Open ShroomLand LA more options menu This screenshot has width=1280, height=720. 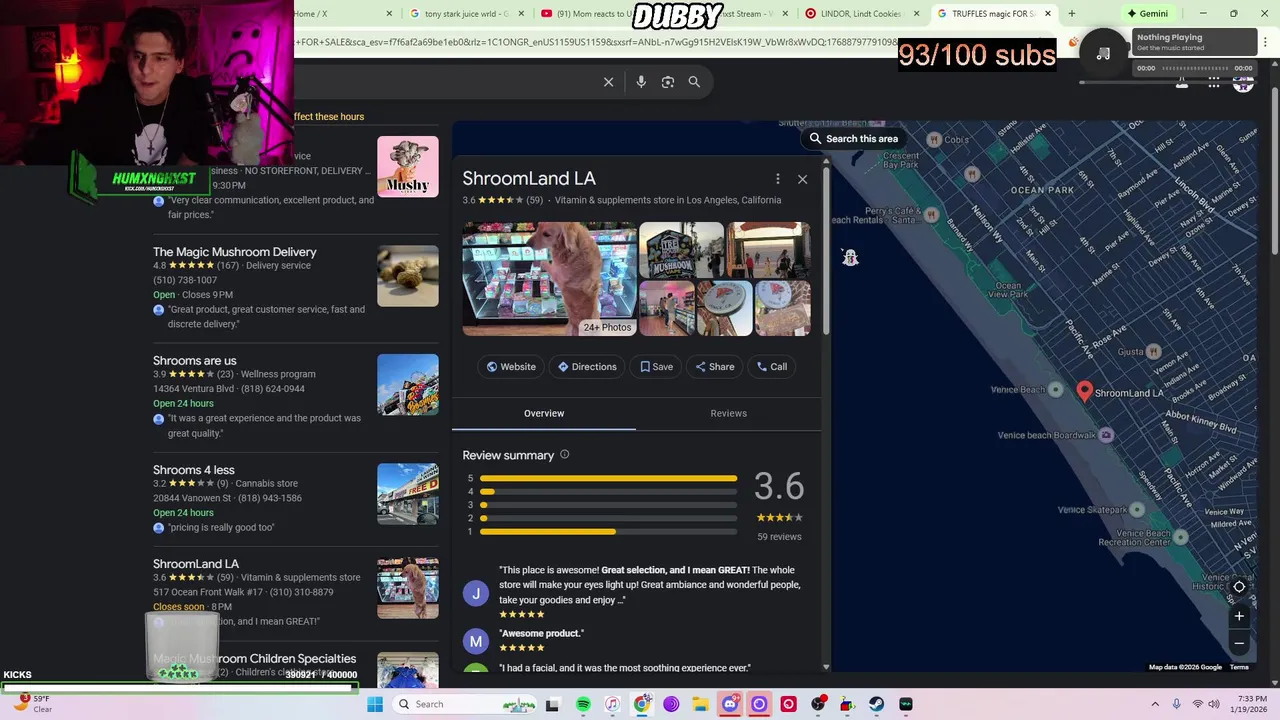(777, 179)
